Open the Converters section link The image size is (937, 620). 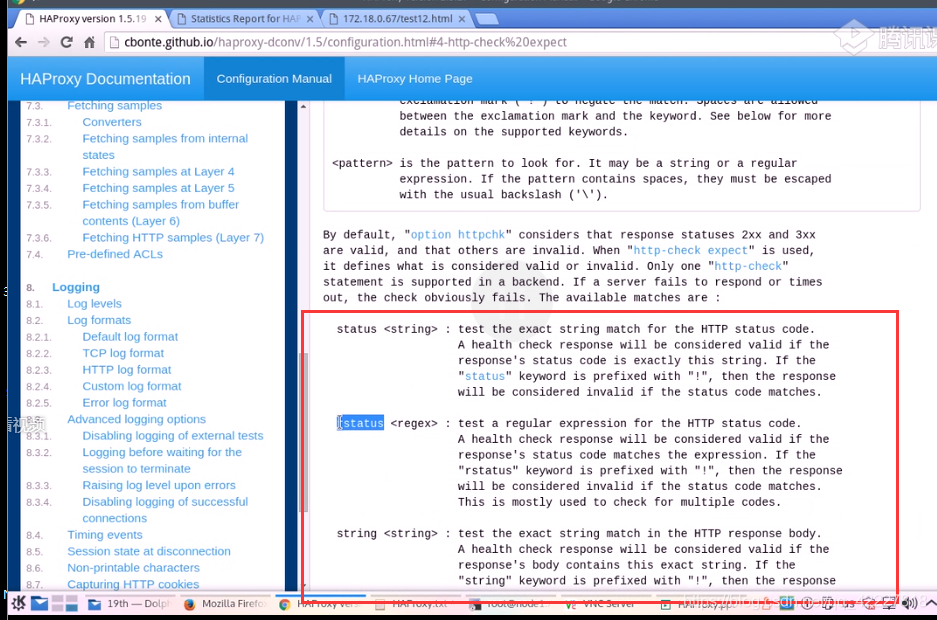112,122
